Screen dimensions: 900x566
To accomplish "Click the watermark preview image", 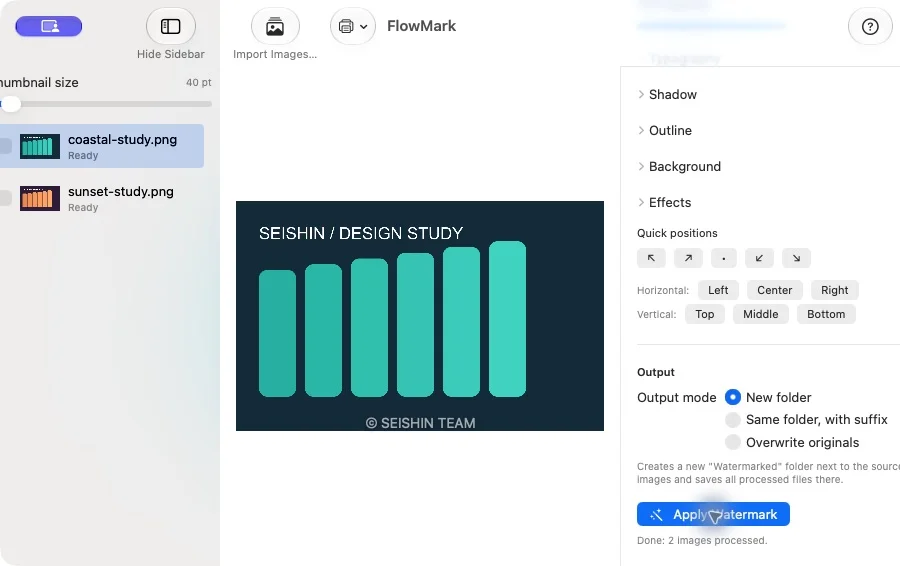I will pyautogui.click(x=420, y=316).
